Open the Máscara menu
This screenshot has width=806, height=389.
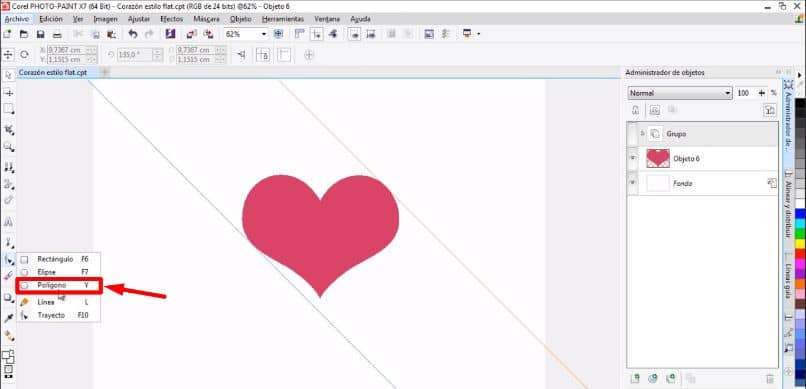point(207,19)
